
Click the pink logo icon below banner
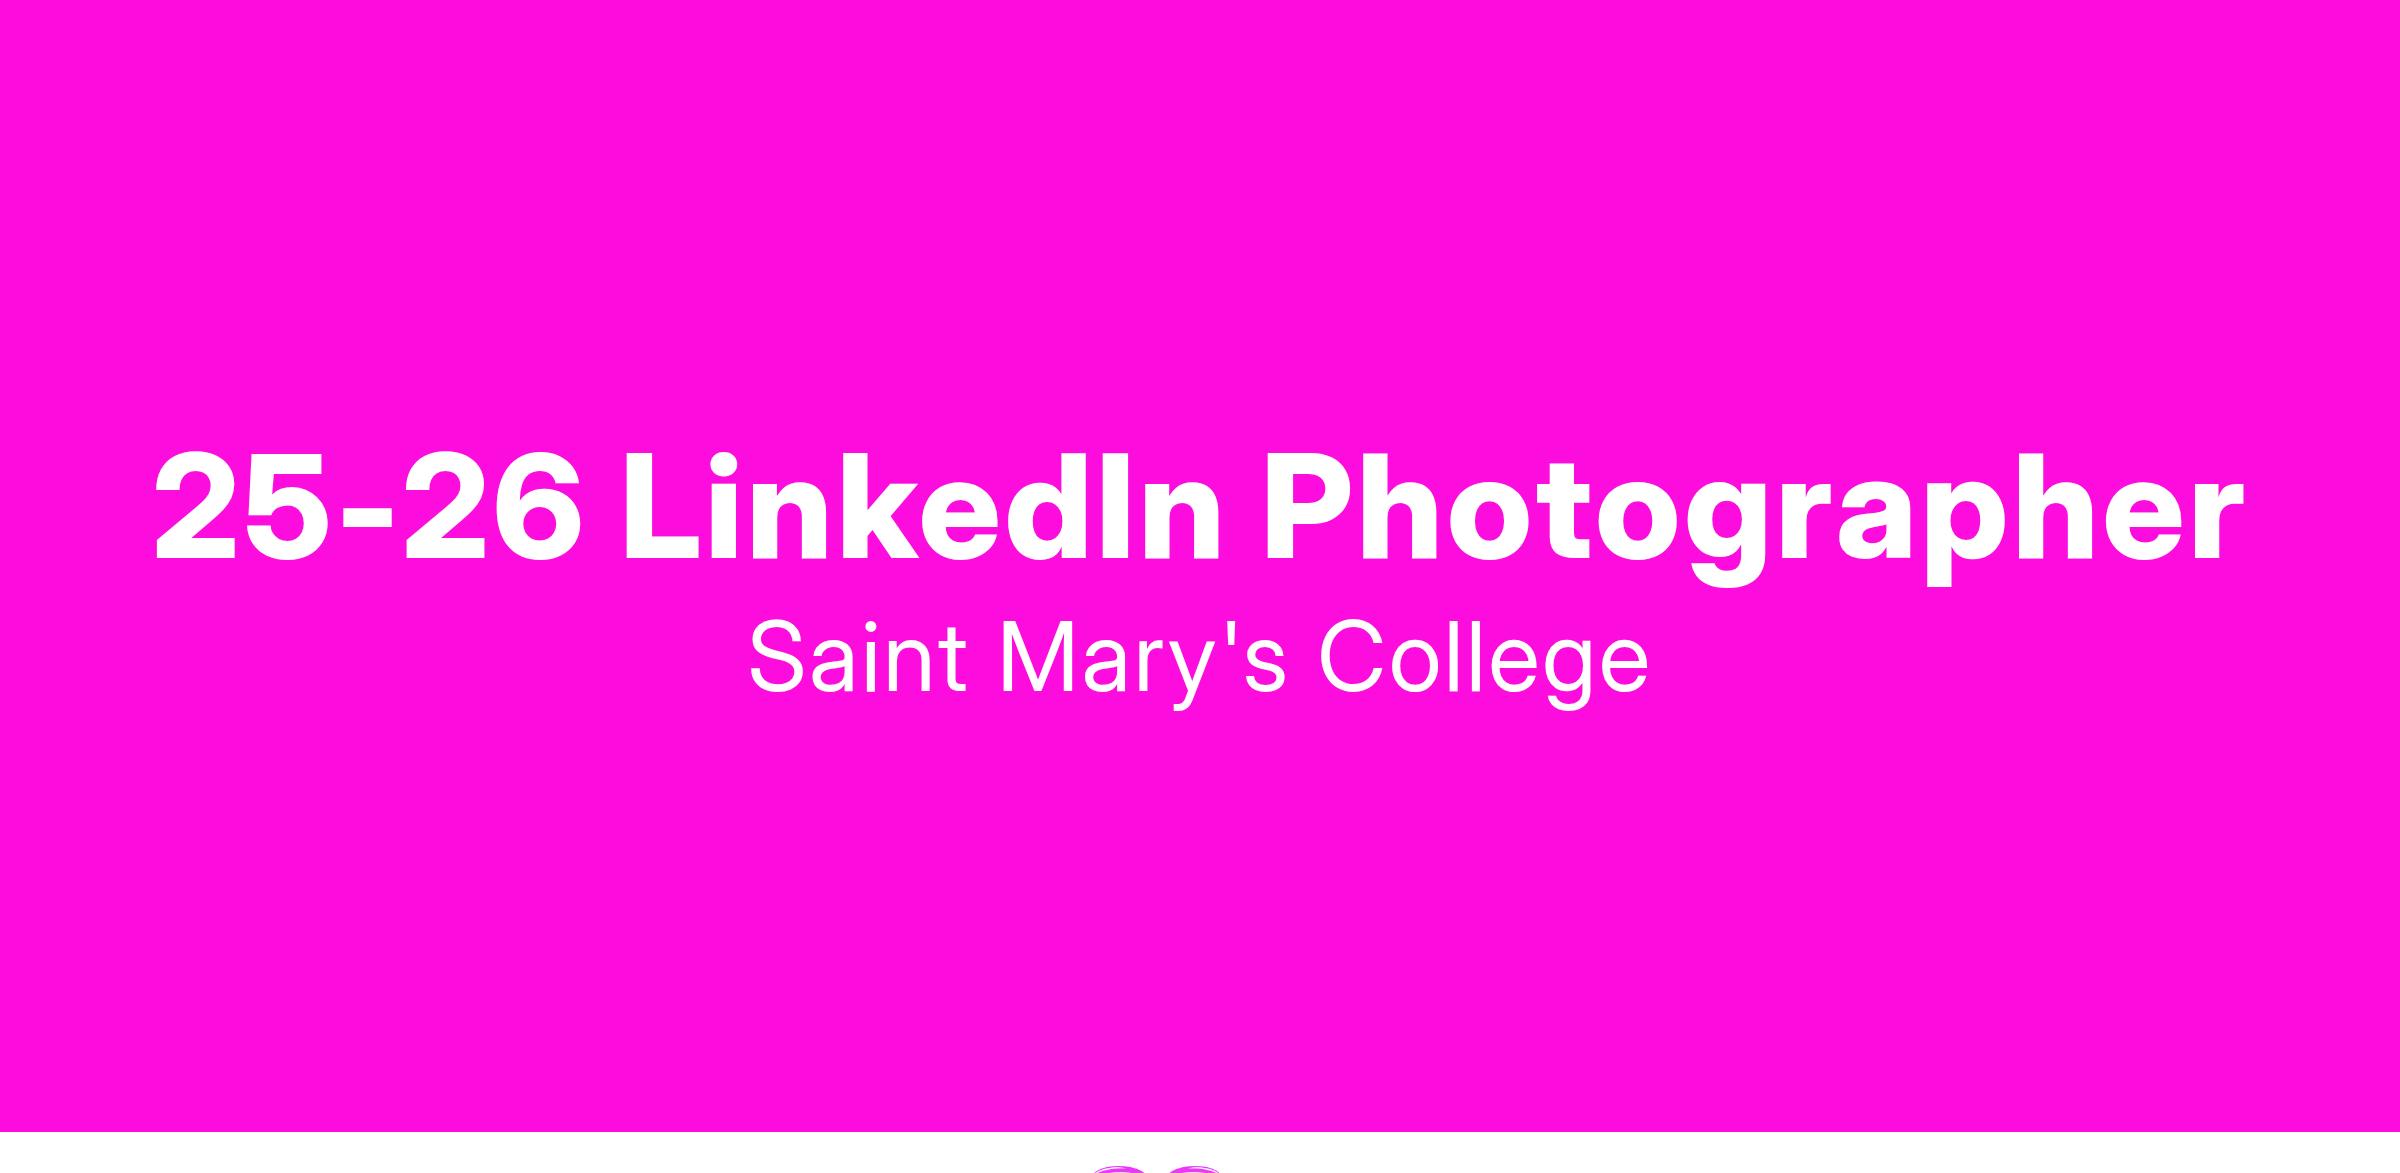[1156, 1168]
